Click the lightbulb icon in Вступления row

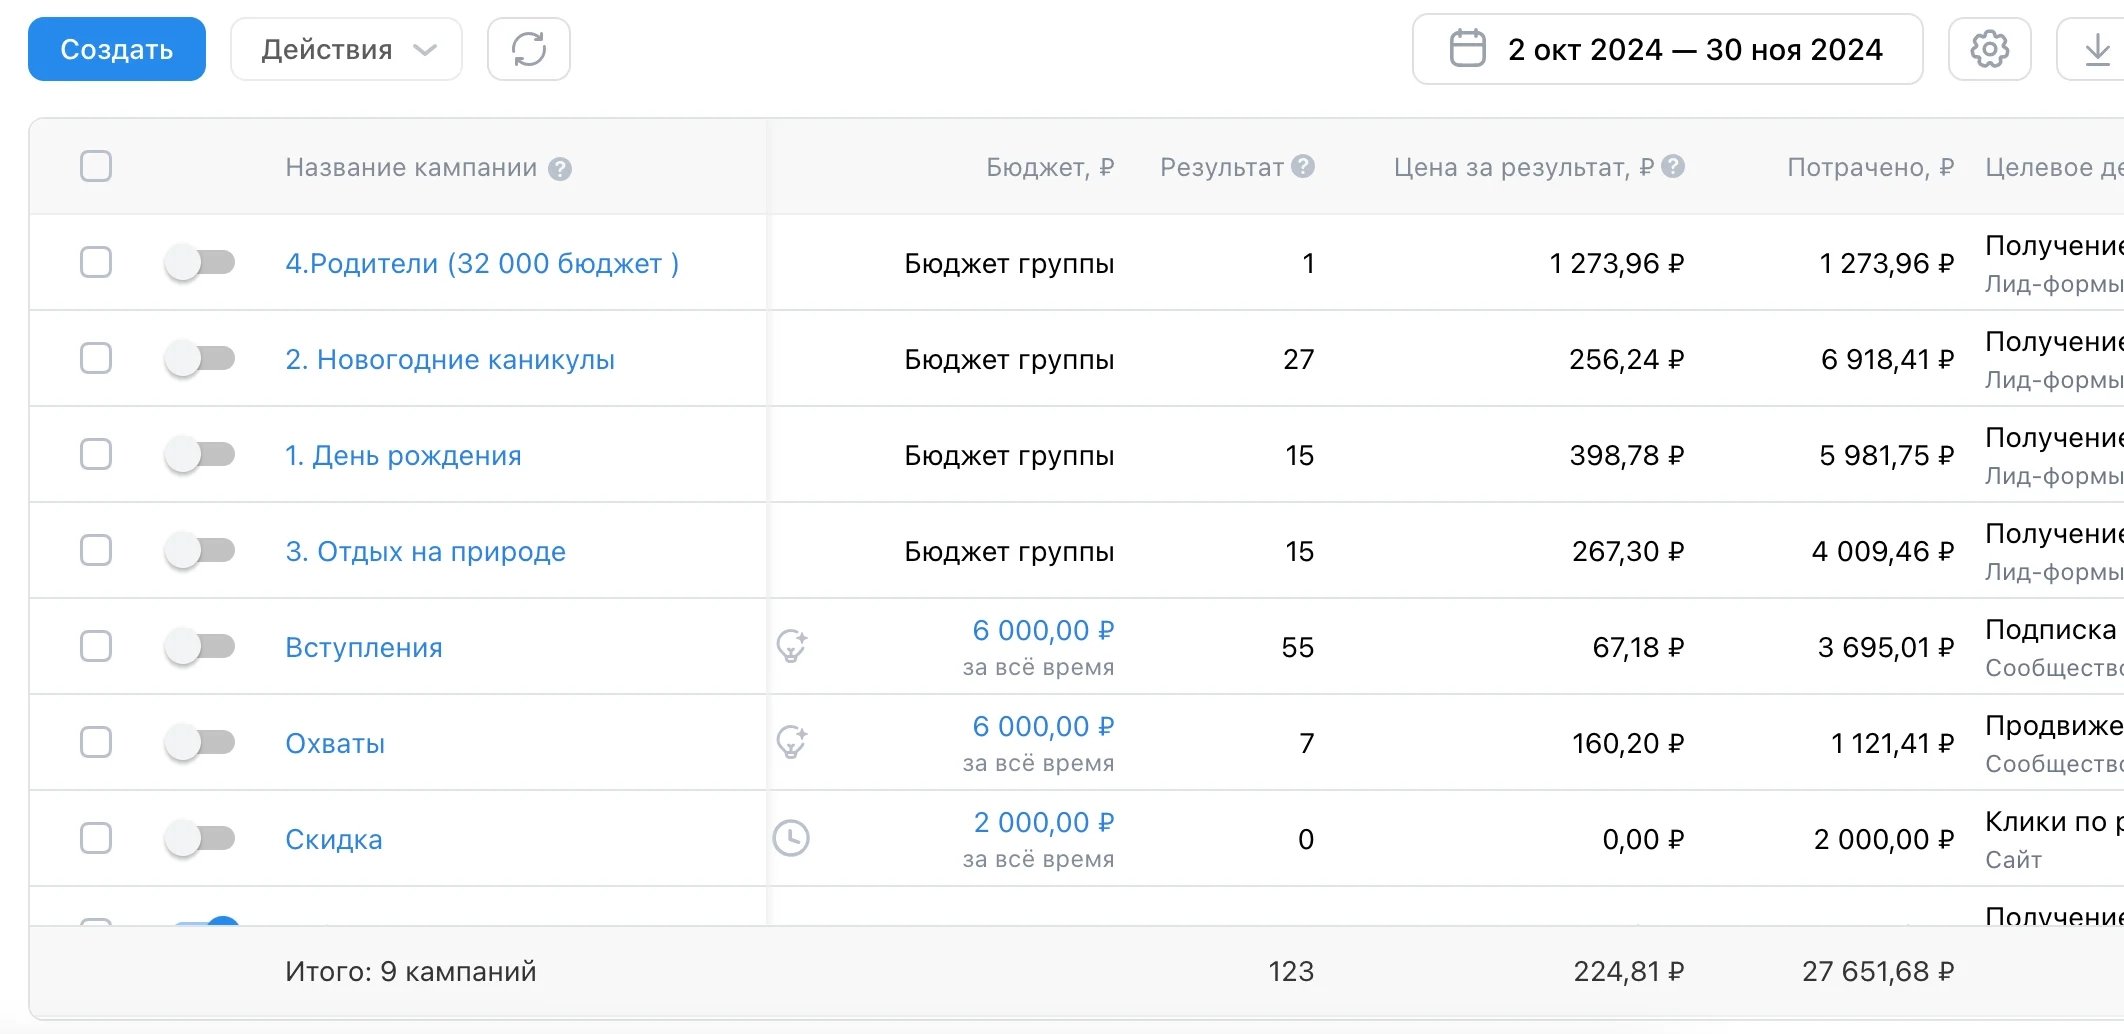coord(792,647)
